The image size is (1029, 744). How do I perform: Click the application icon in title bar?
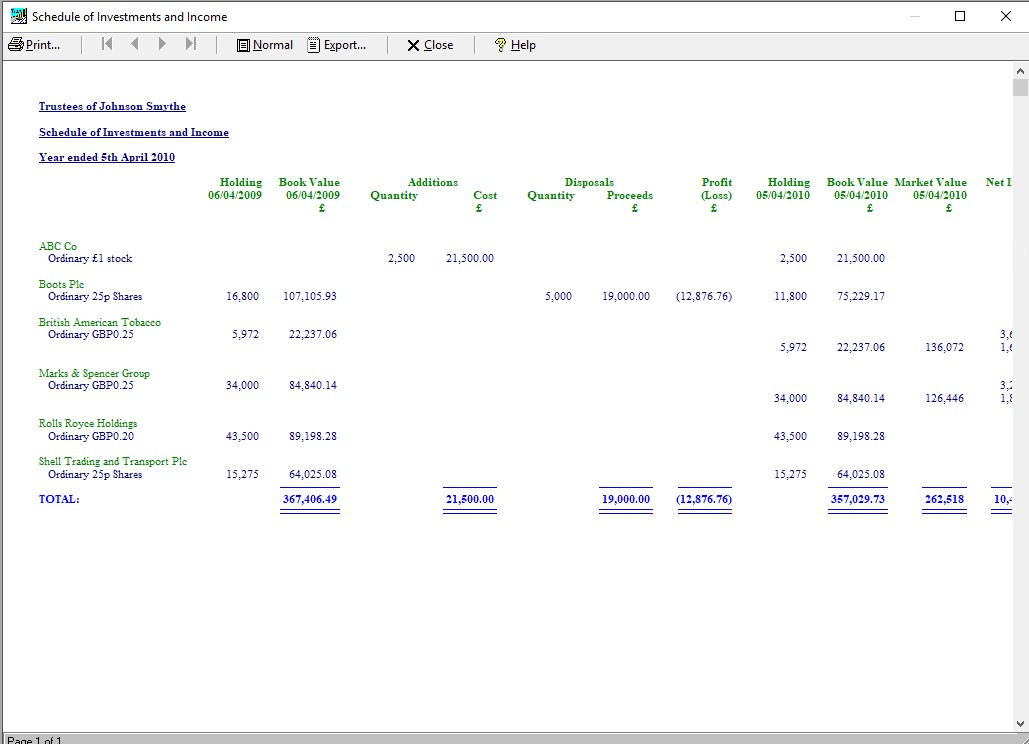[19, 16]
